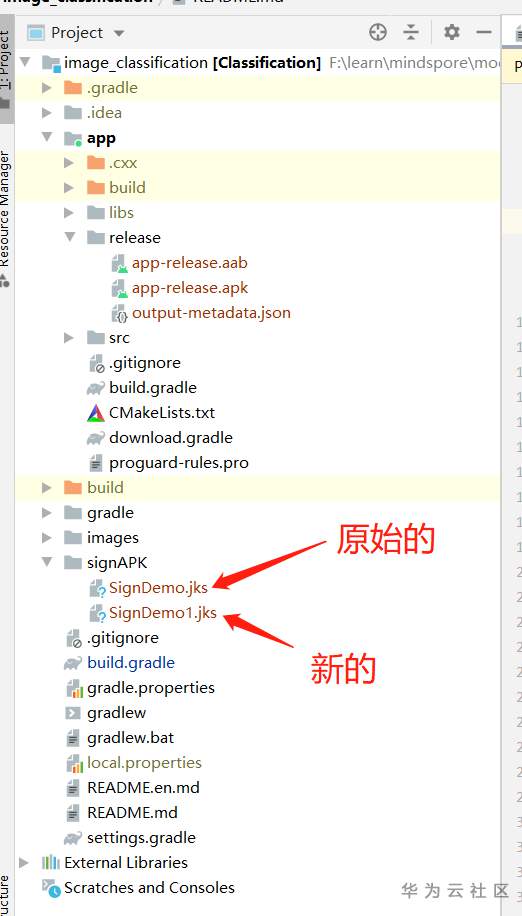Click the Scratches and Consoles icon

coord(51,888)
